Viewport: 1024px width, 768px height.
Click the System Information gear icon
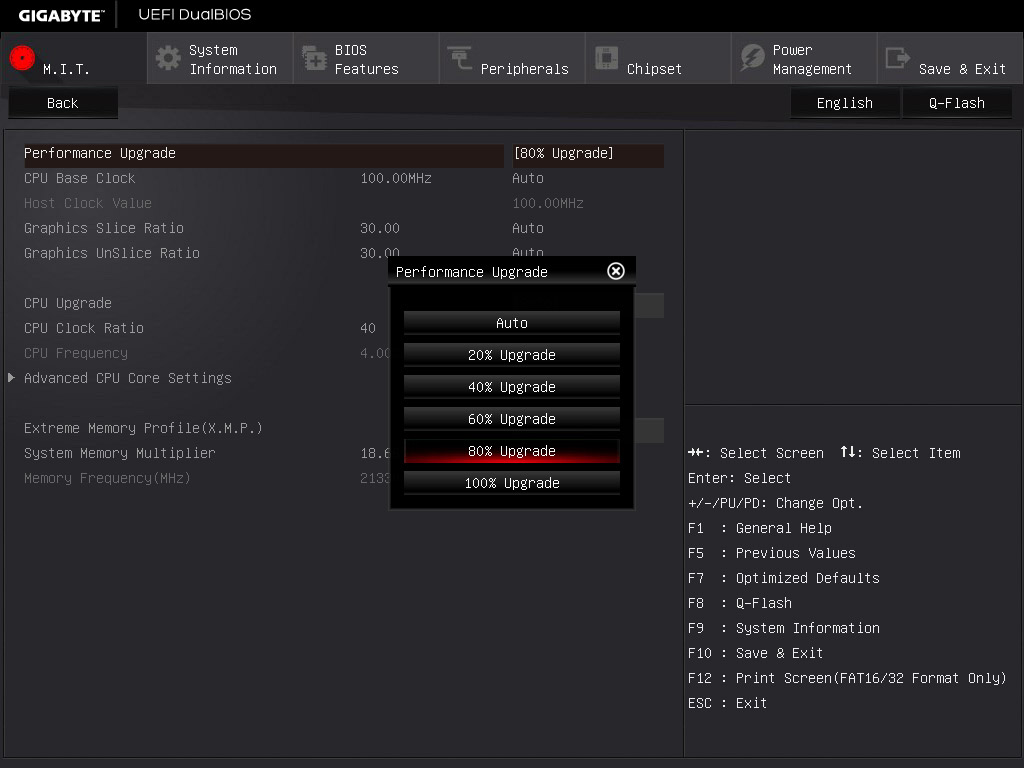[168, 58]
